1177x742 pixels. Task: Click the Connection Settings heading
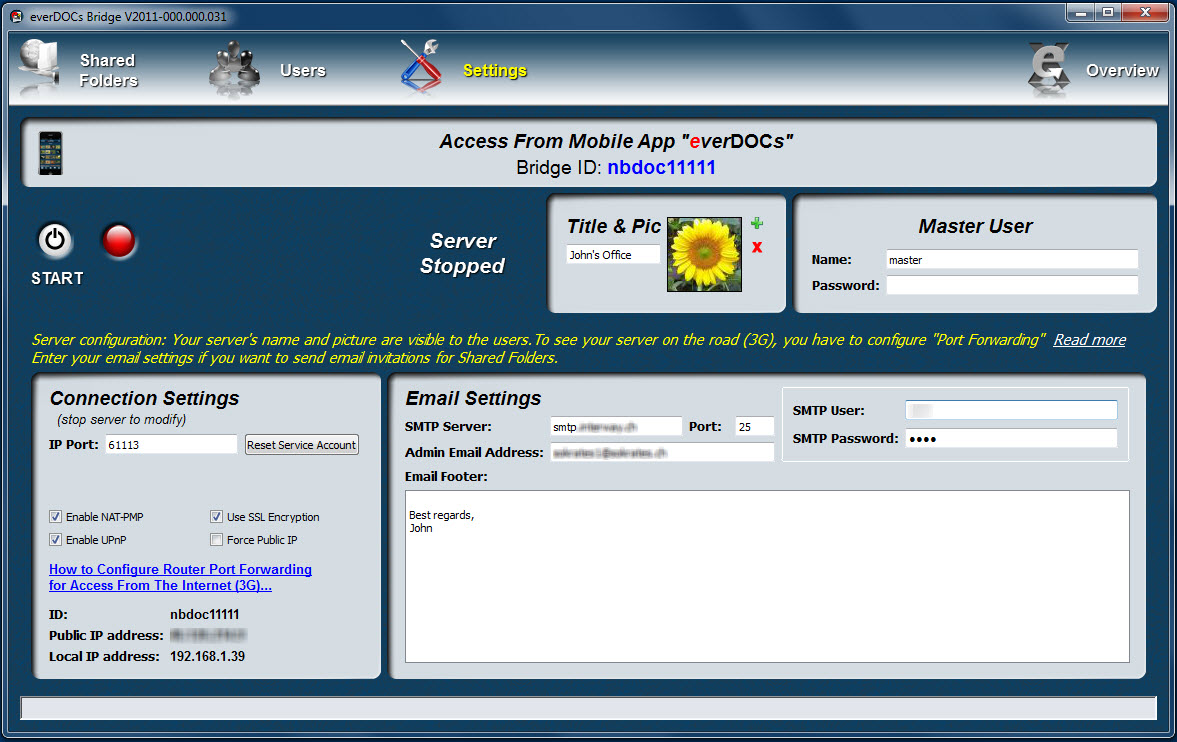[x=144, y=398]
